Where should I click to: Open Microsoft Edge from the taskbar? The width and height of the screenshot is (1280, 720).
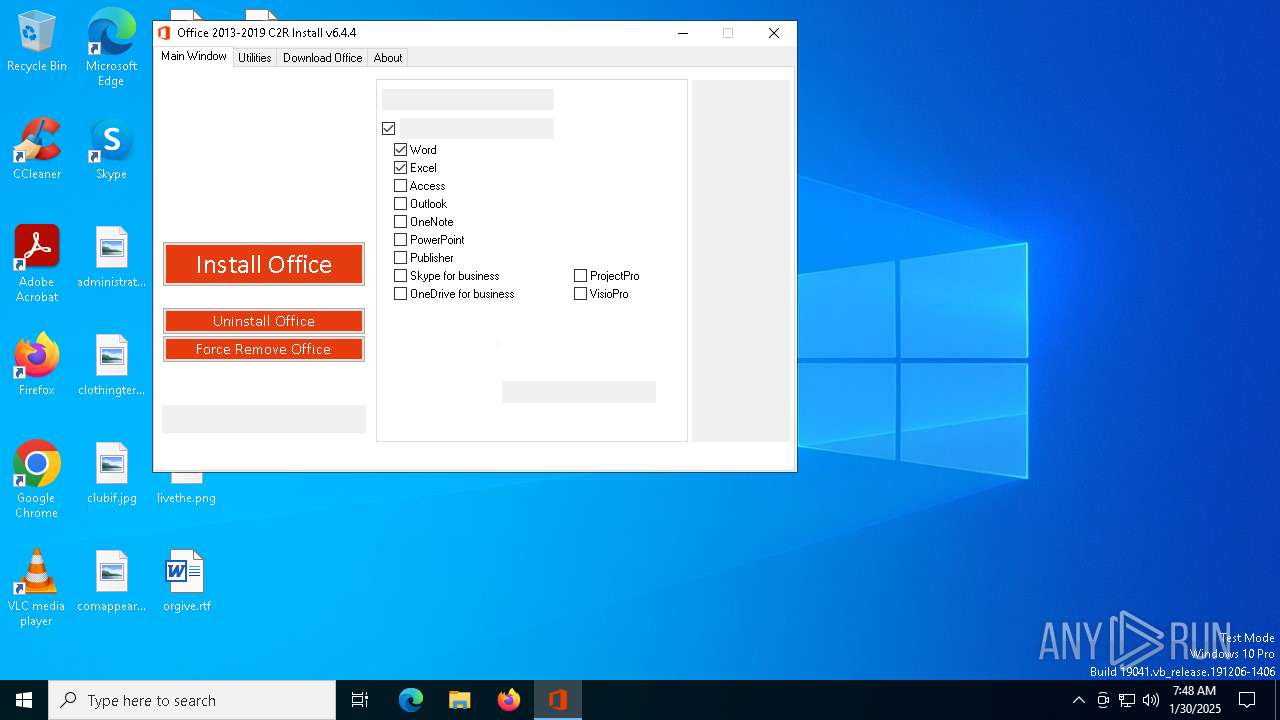pos(411,700)
